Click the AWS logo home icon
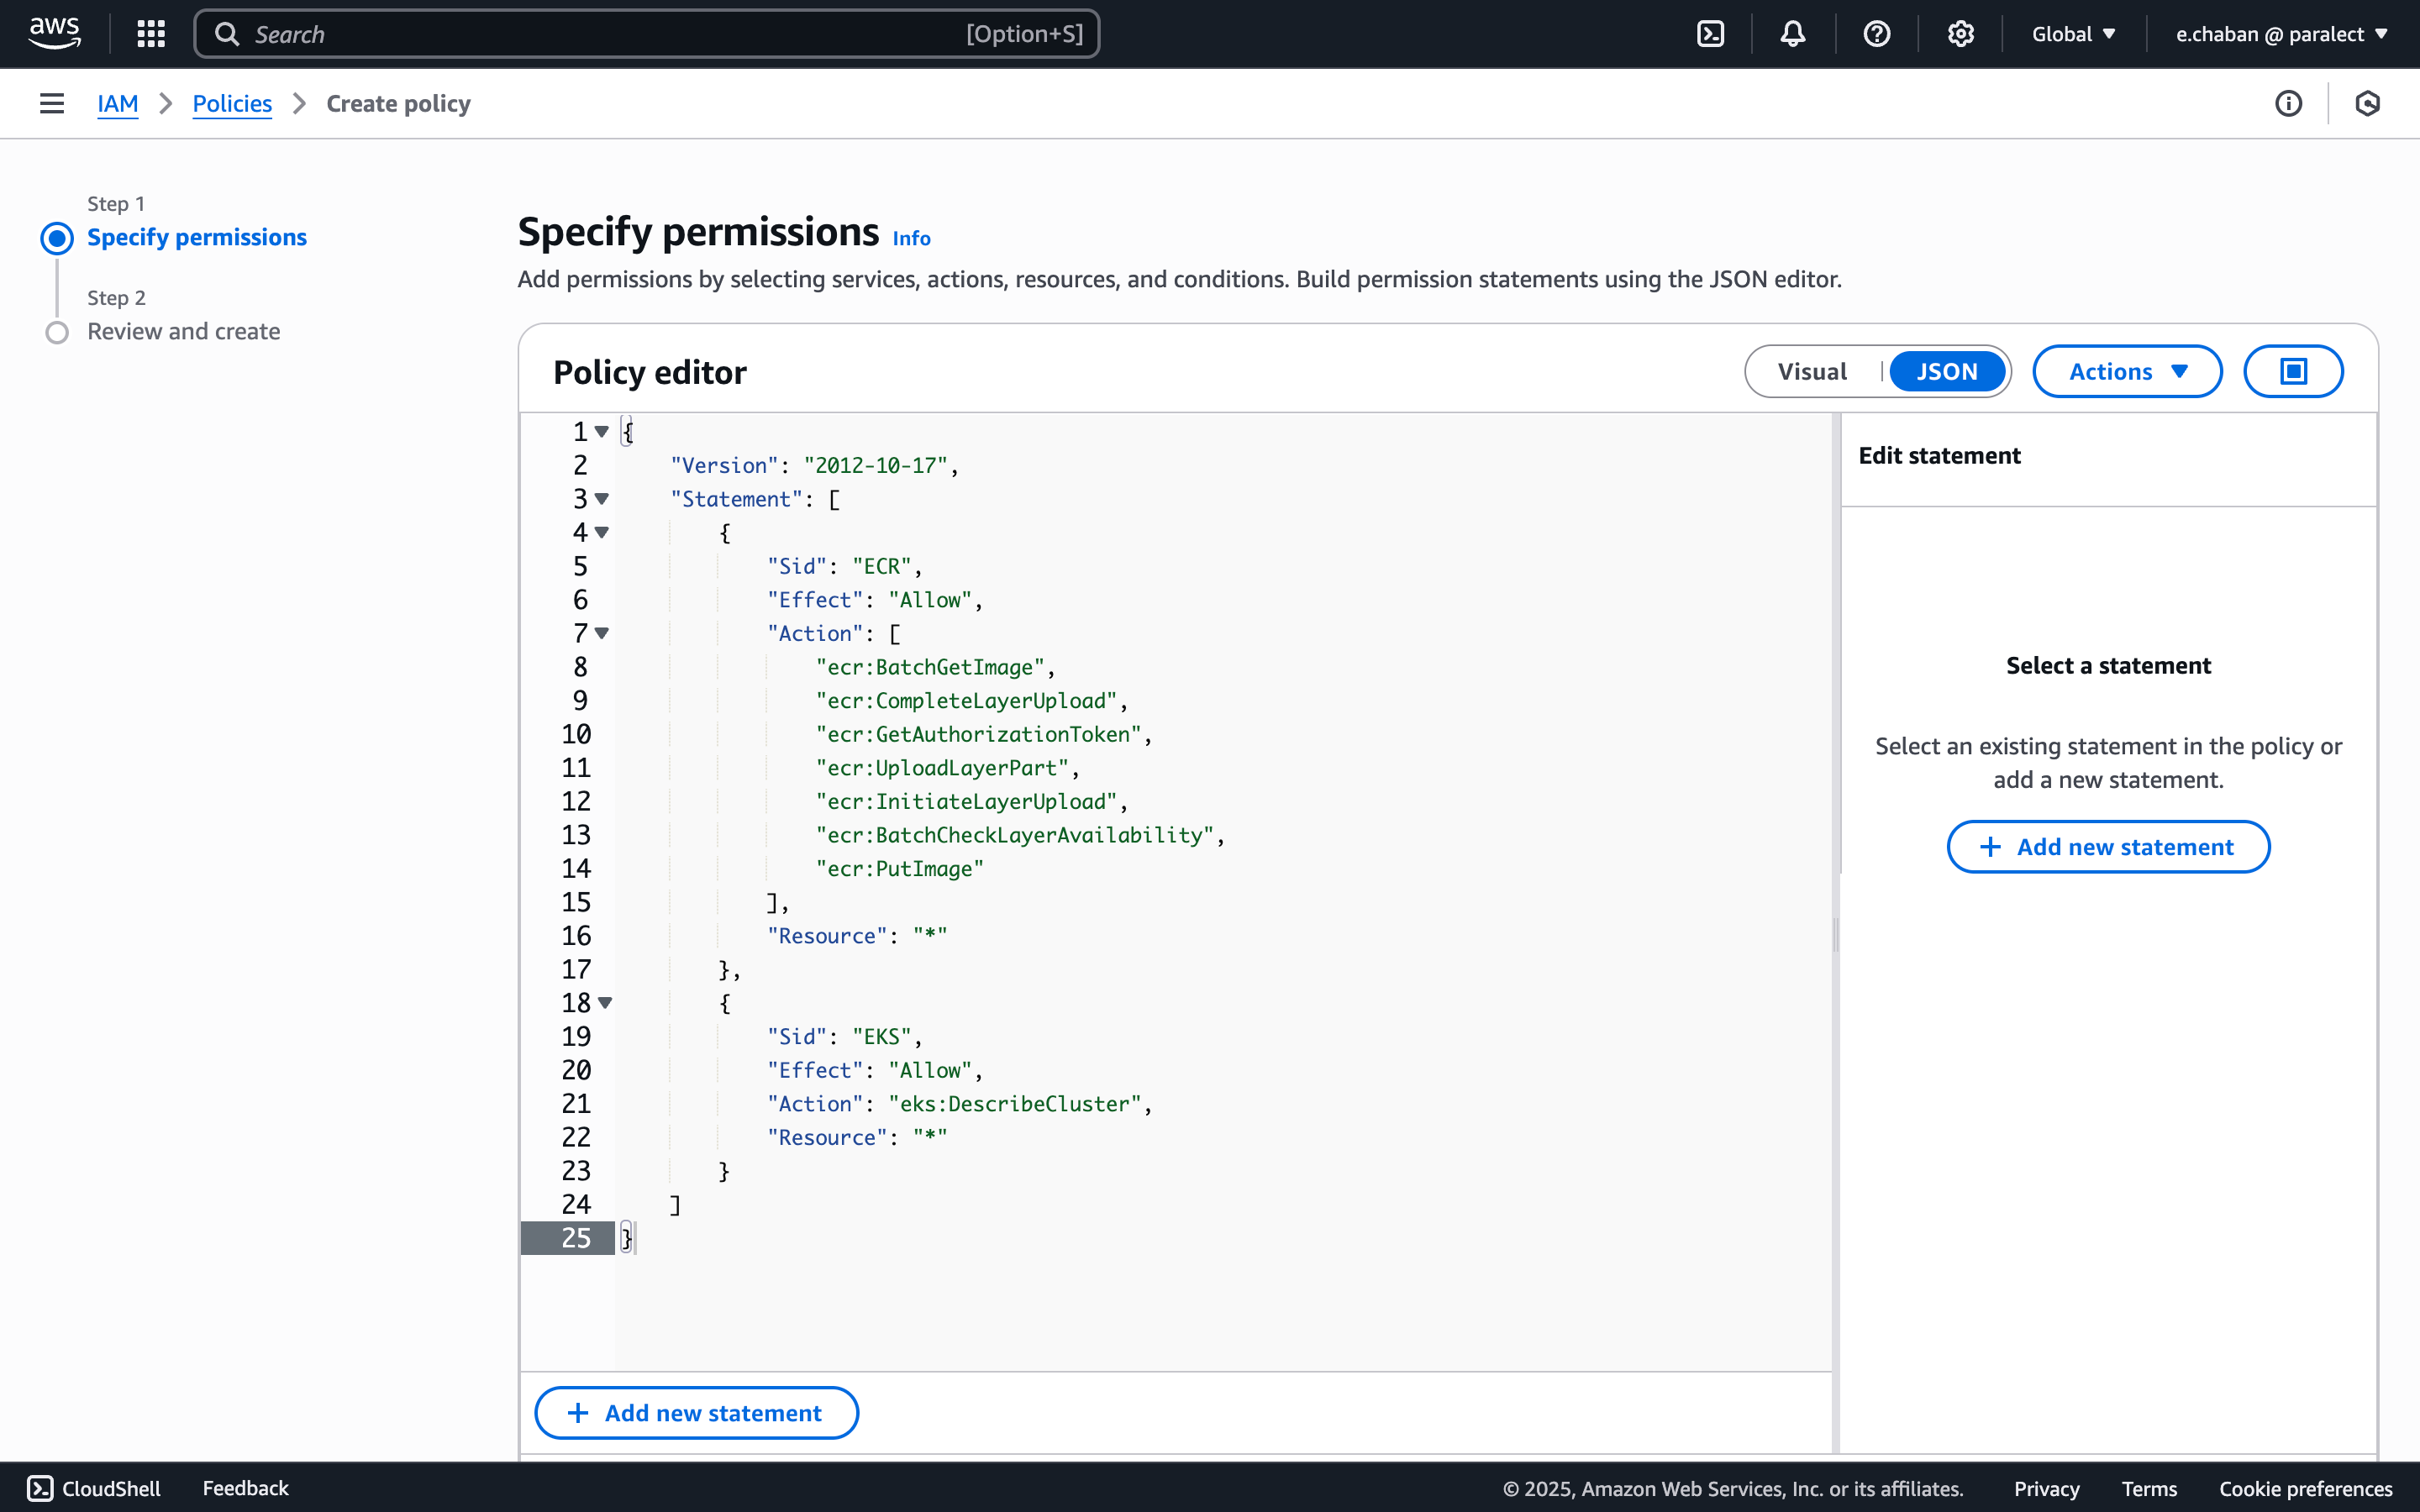This screenshot has width=2420, height=1512. click(x=54, y=33)
